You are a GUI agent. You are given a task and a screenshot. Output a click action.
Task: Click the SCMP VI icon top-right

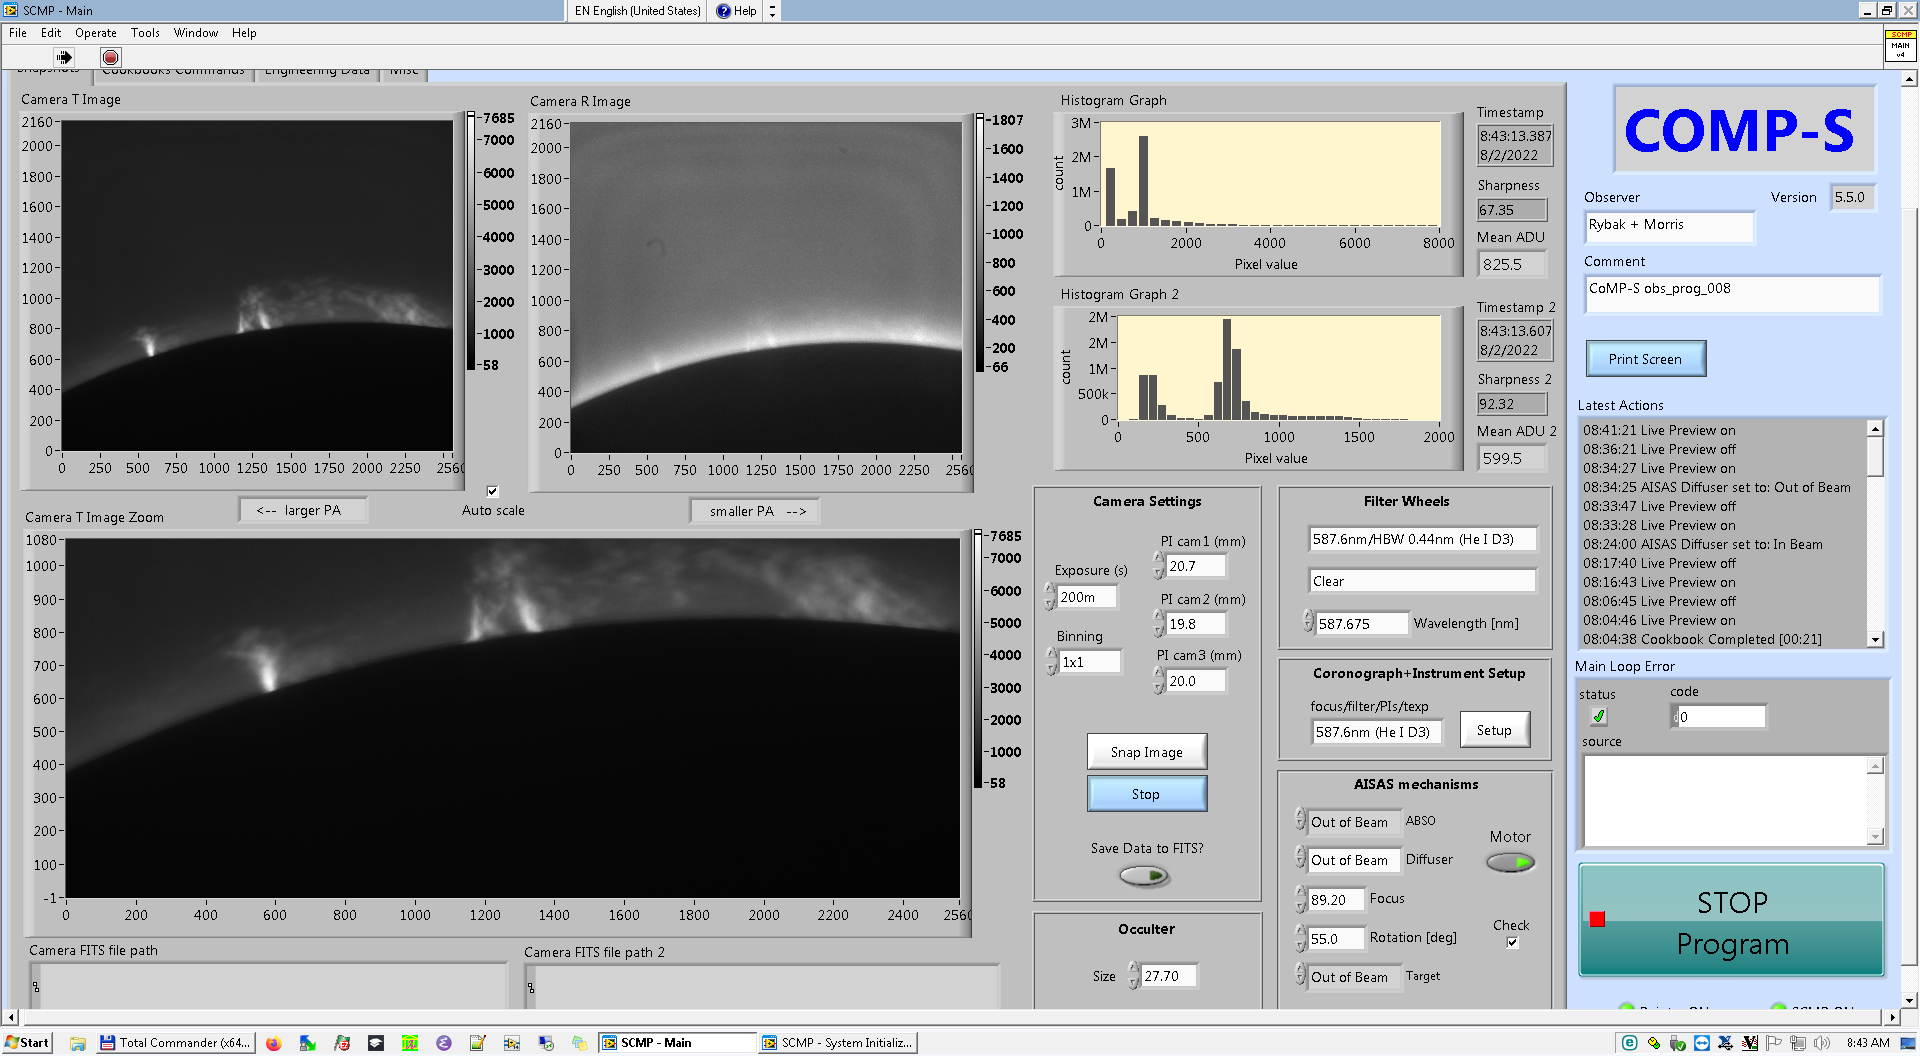click(1899, 45)
